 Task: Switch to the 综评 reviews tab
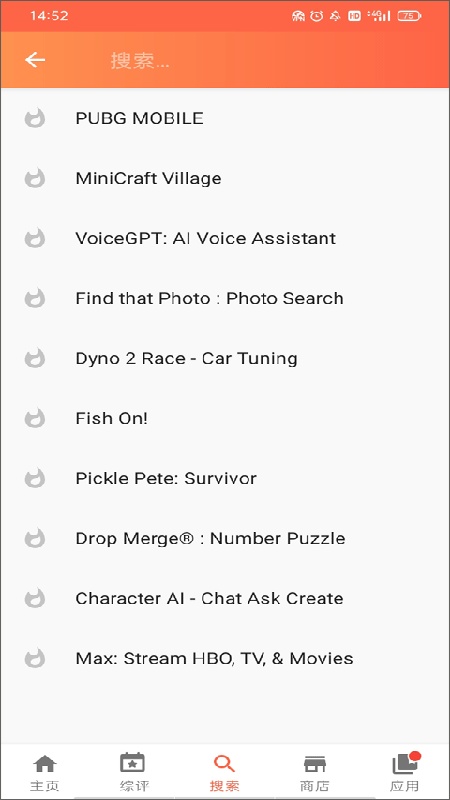pyautogui.click(x=135, y=772)
